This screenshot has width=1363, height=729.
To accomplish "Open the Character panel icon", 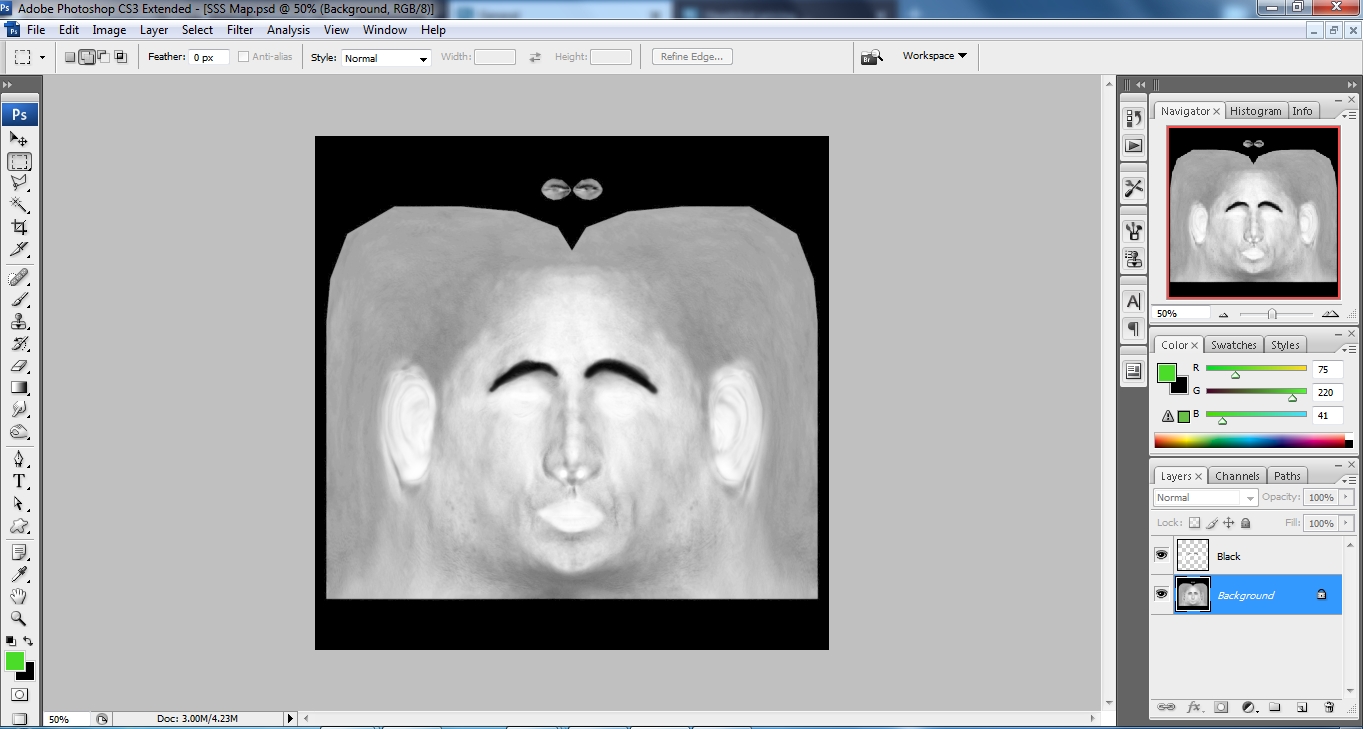I will (x=1133, y=301).
